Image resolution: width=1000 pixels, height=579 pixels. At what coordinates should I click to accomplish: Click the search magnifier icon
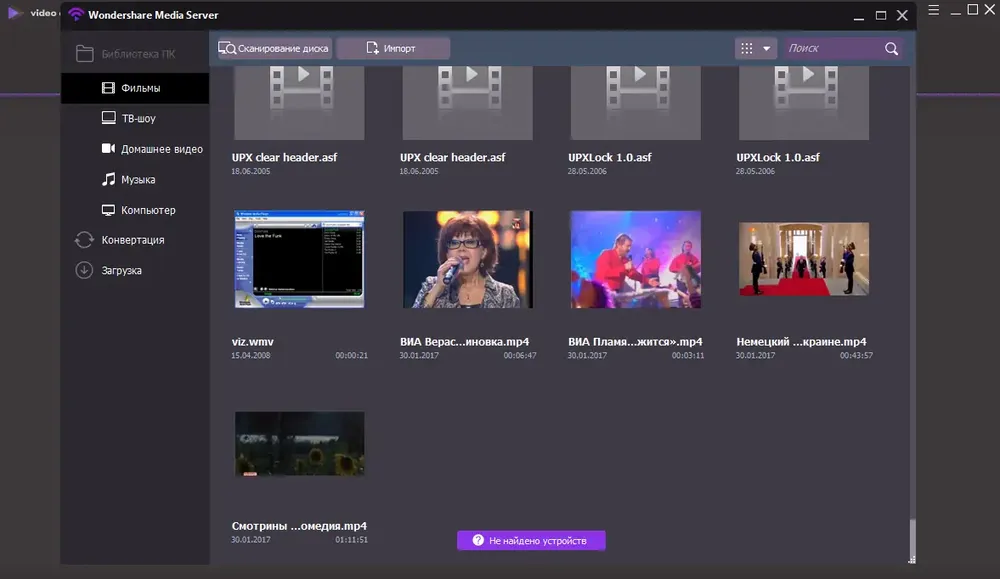891,48
